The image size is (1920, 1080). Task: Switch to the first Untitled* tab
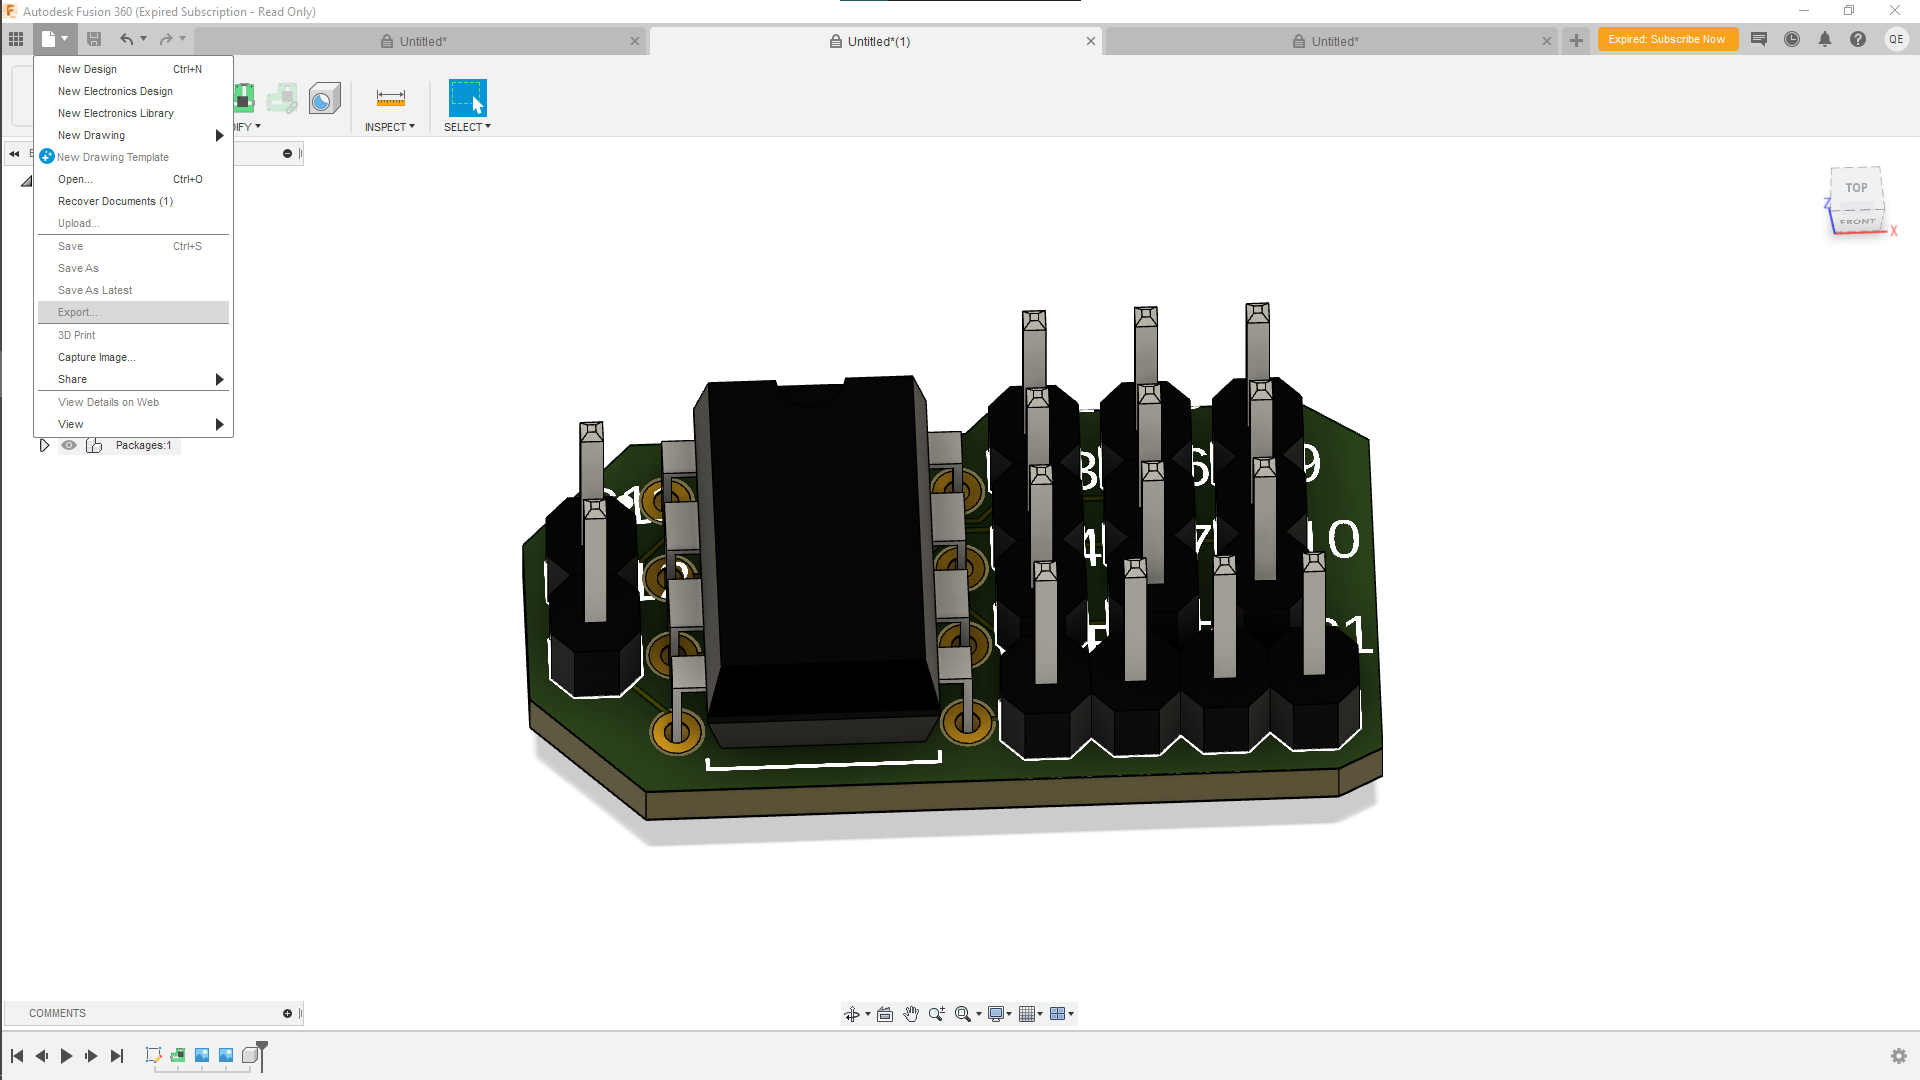click(421, 41)
